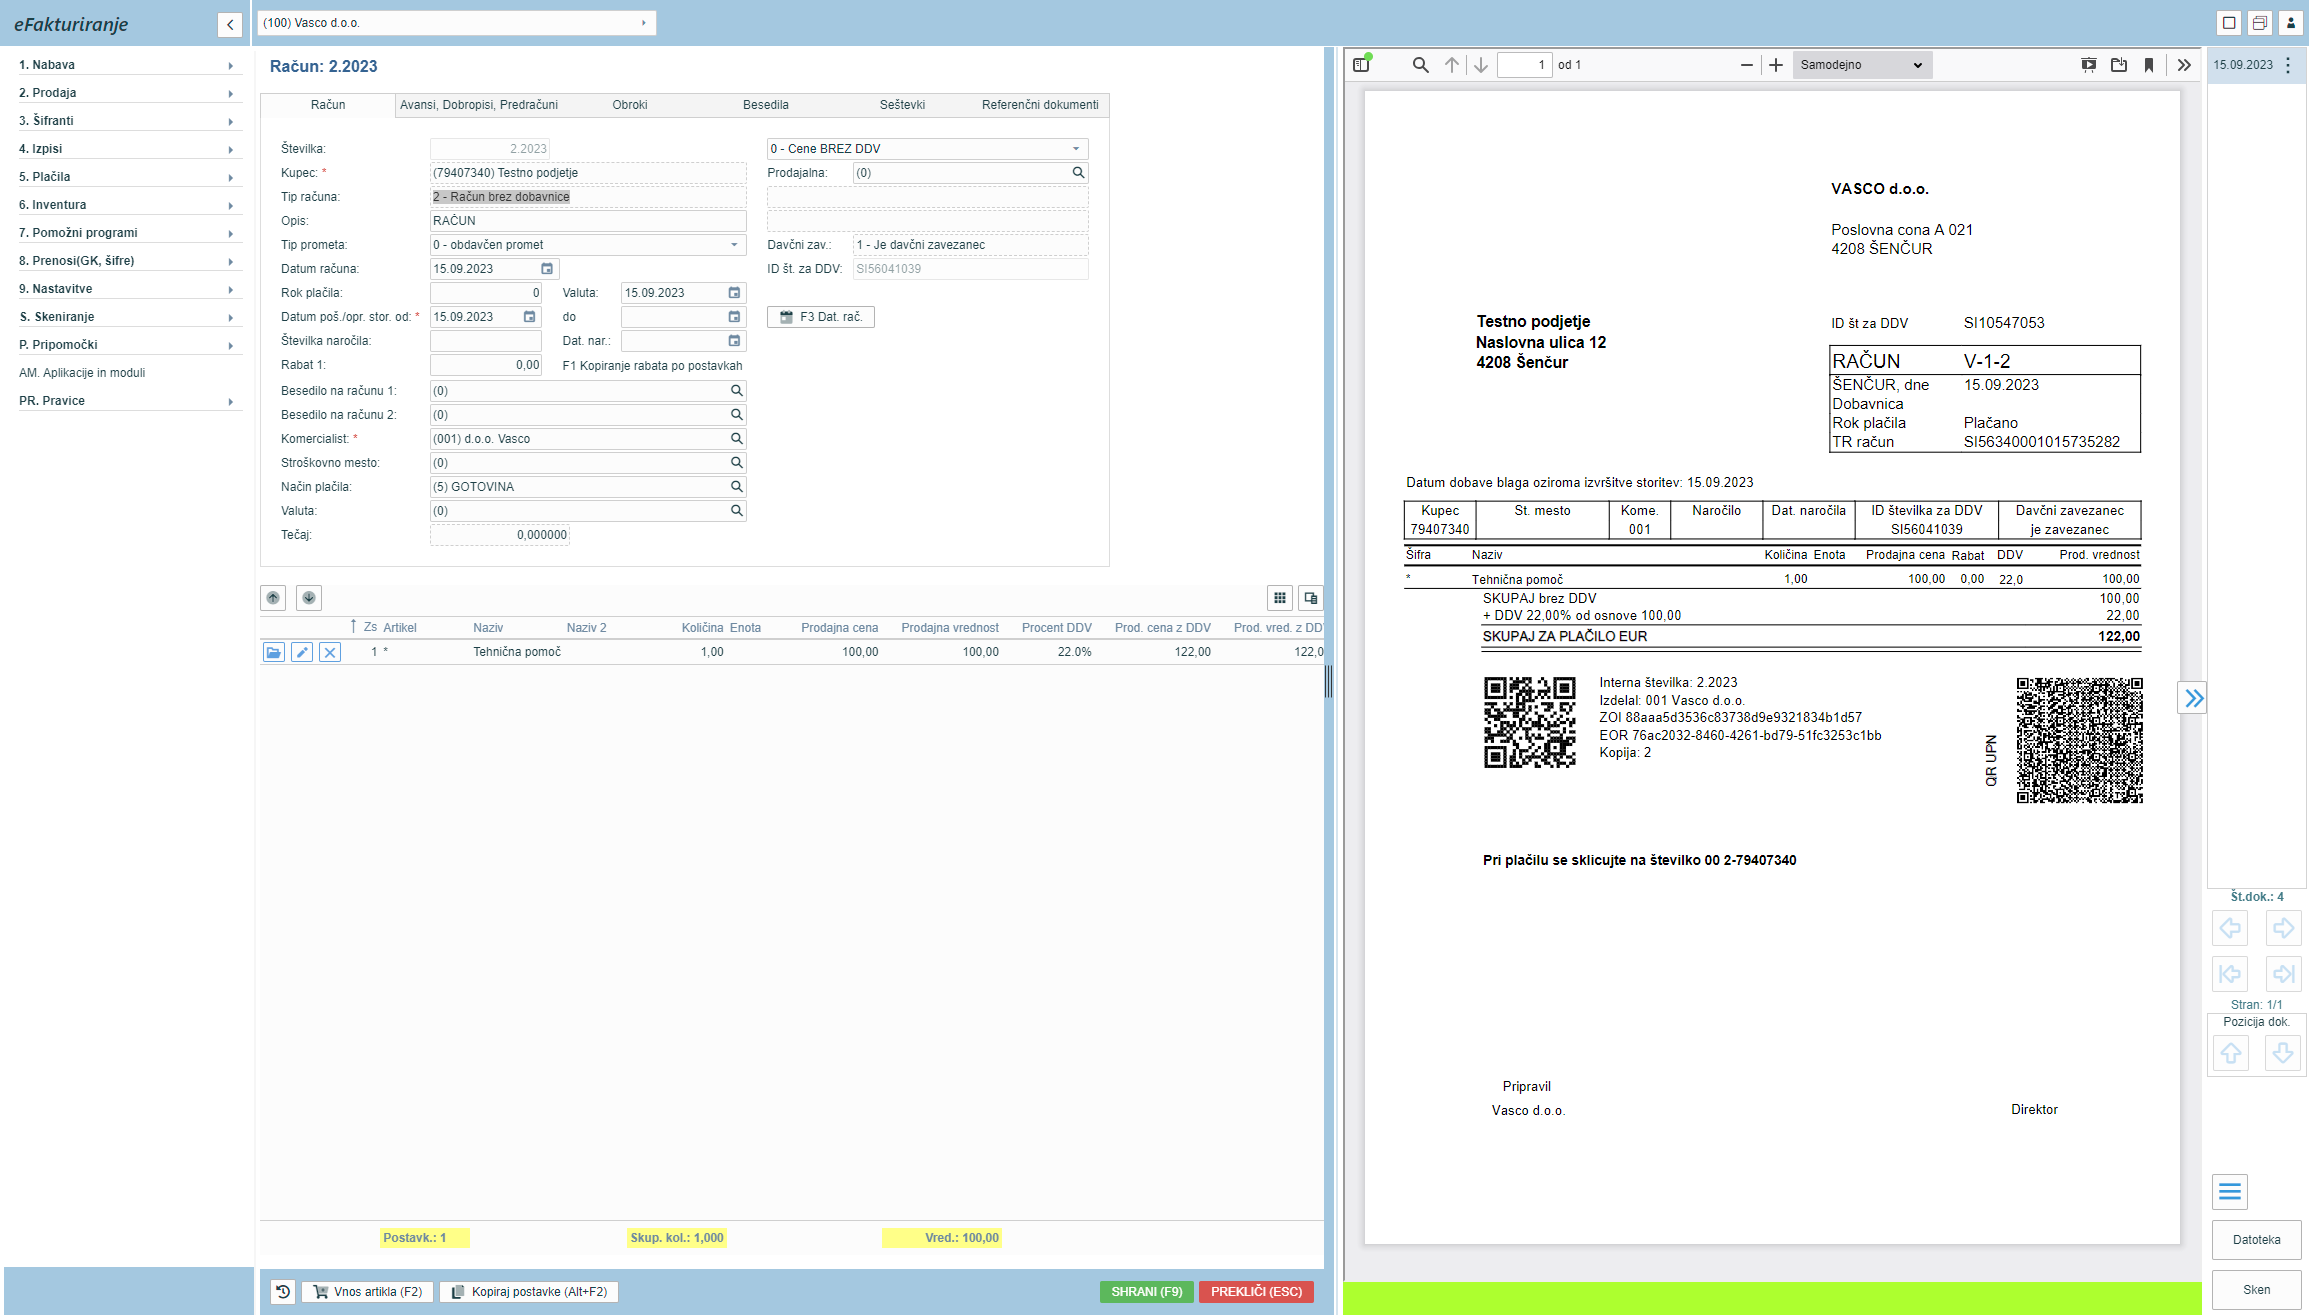Open Način plačila lookup search
Viewport: 2309px width, 1315px height.
pyautogui.click(x=736, y=487)
